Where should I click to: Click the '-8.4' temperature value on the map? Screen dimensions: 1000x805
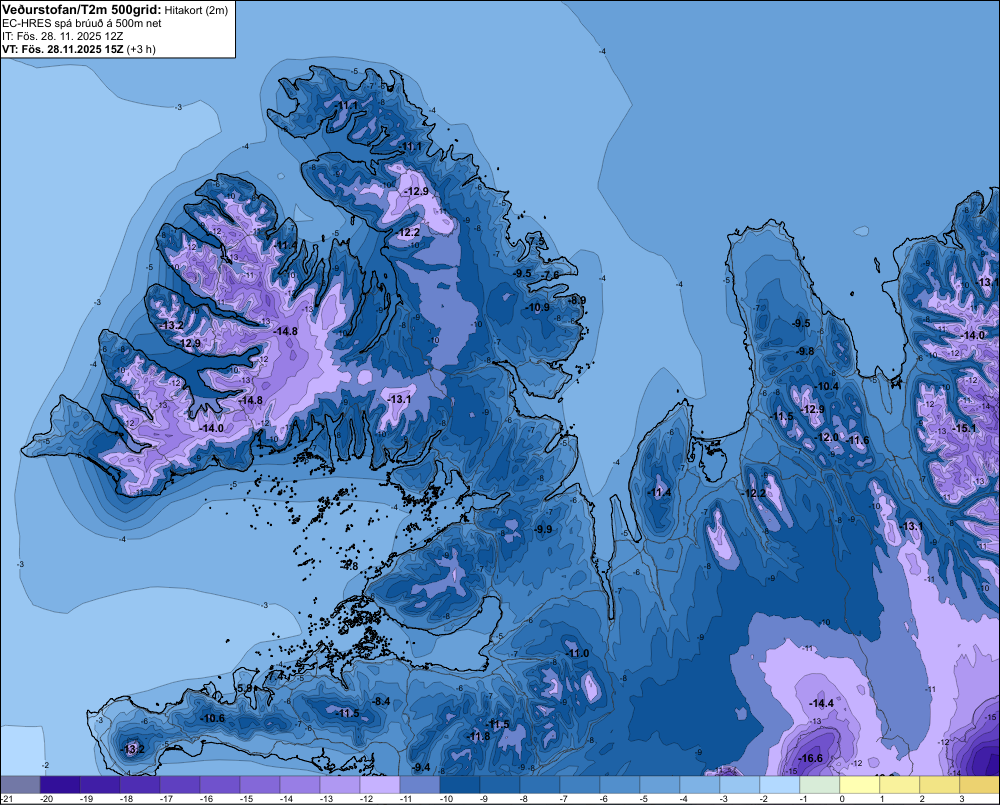[381, 702]
